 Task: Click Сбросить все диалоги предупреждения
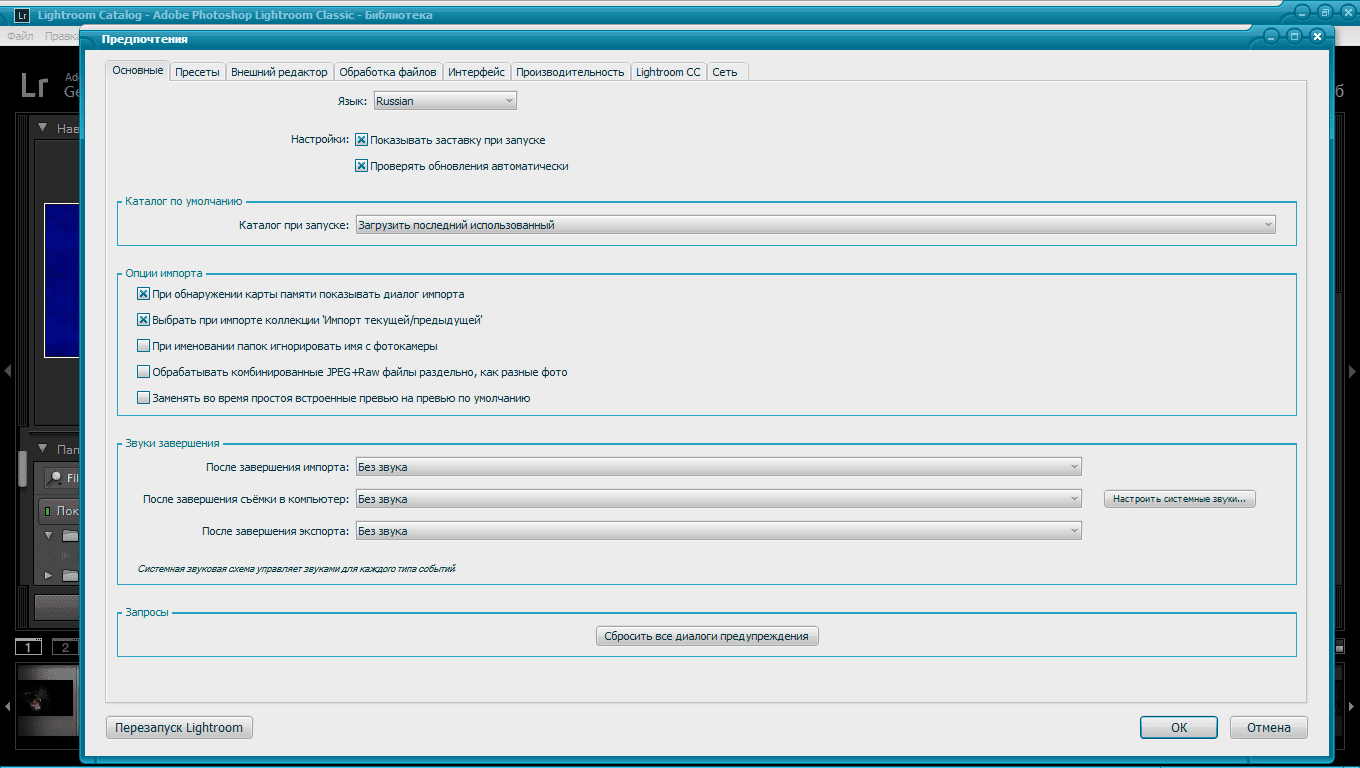[x=707, y=636]
